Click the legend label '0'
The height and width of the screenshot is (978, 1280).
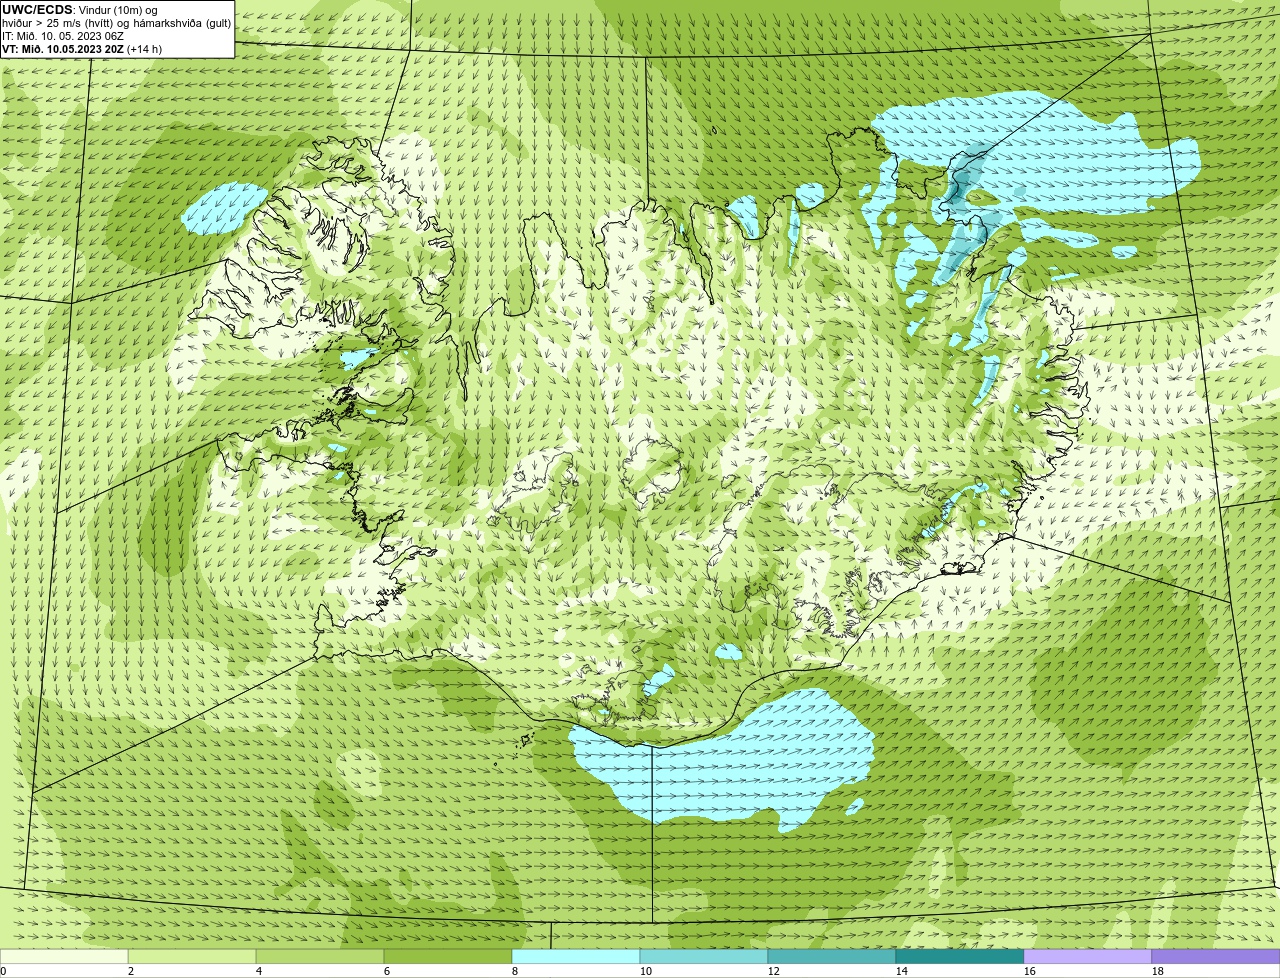[x=3, y=971]
